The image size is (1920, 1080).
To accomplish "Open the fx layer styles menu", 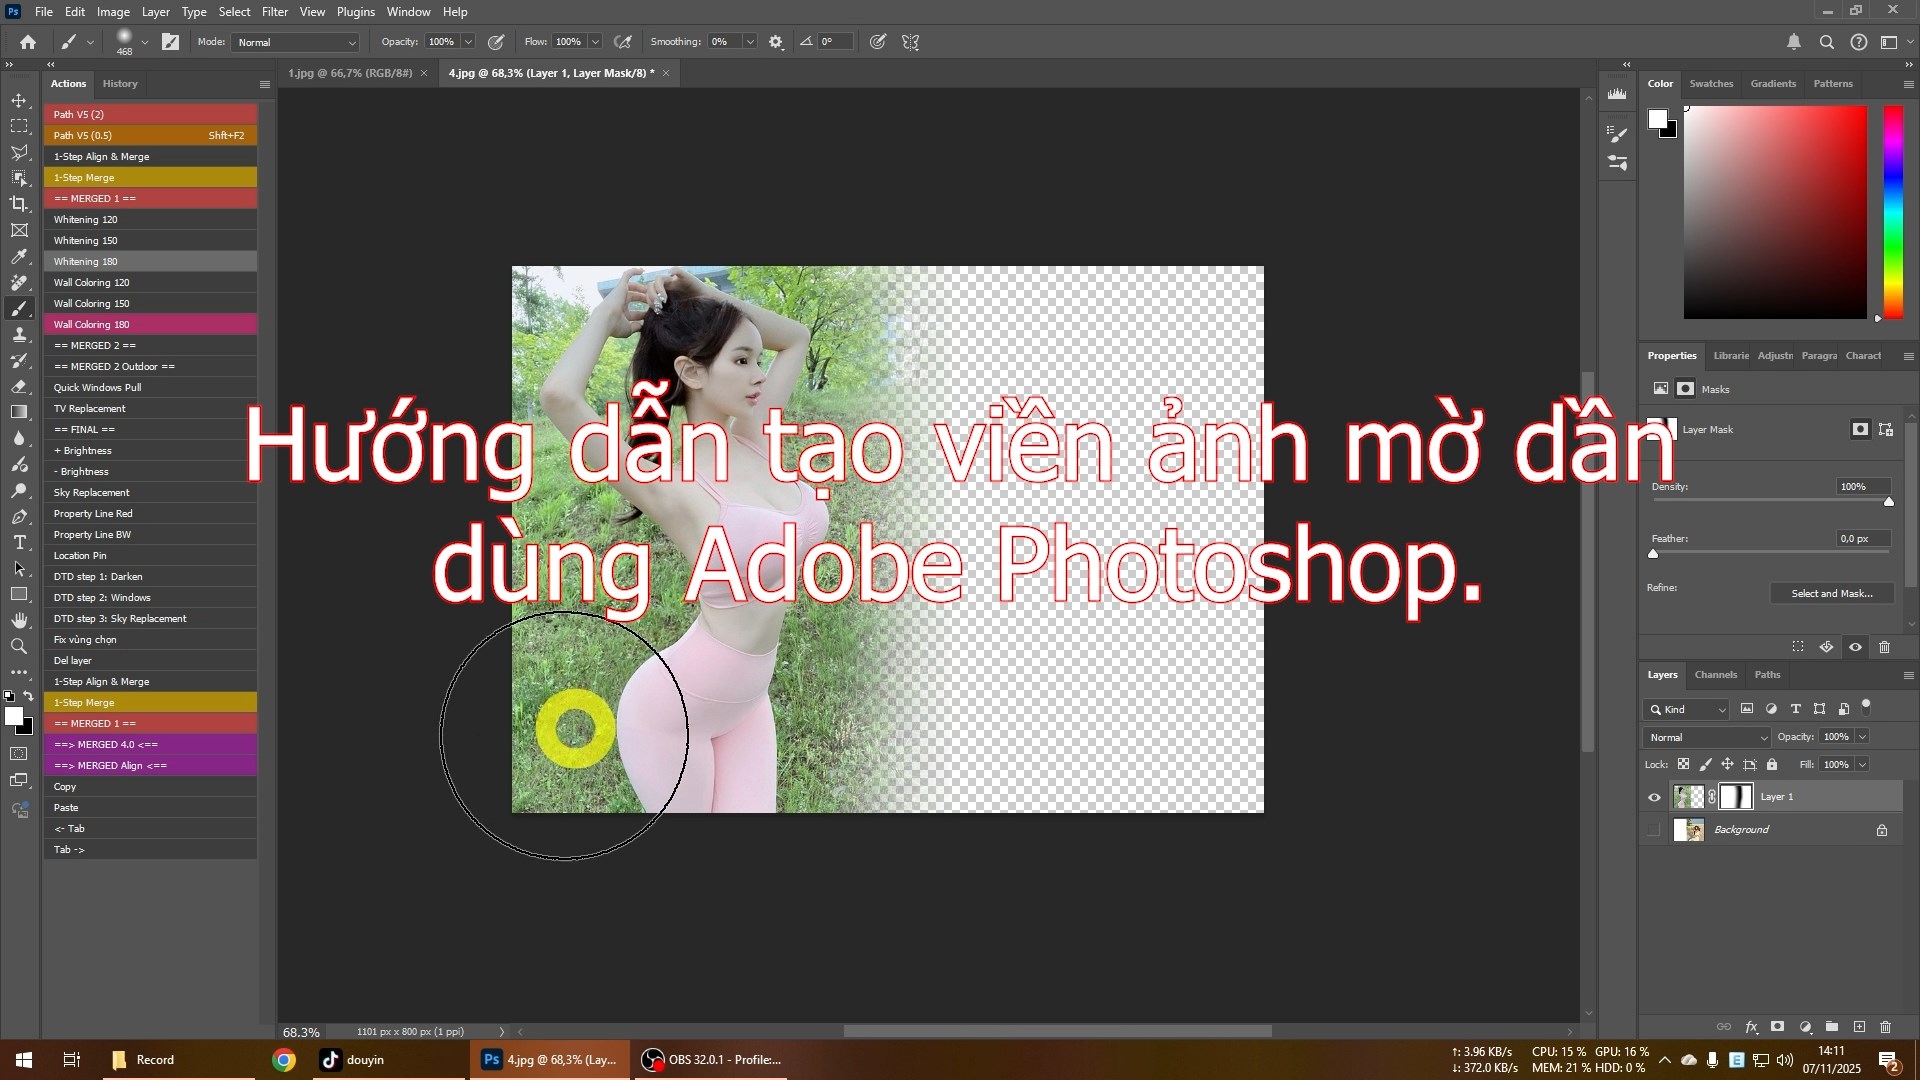I will coord(1753,1027).
